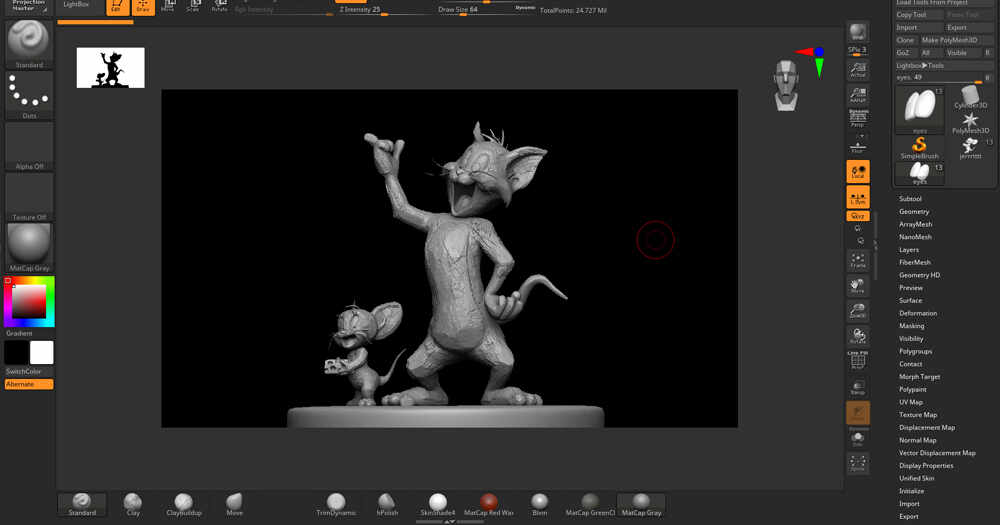Open the Alpha Off selector
This screenshot has width=1000, height=525.
(x=29, y=146)
